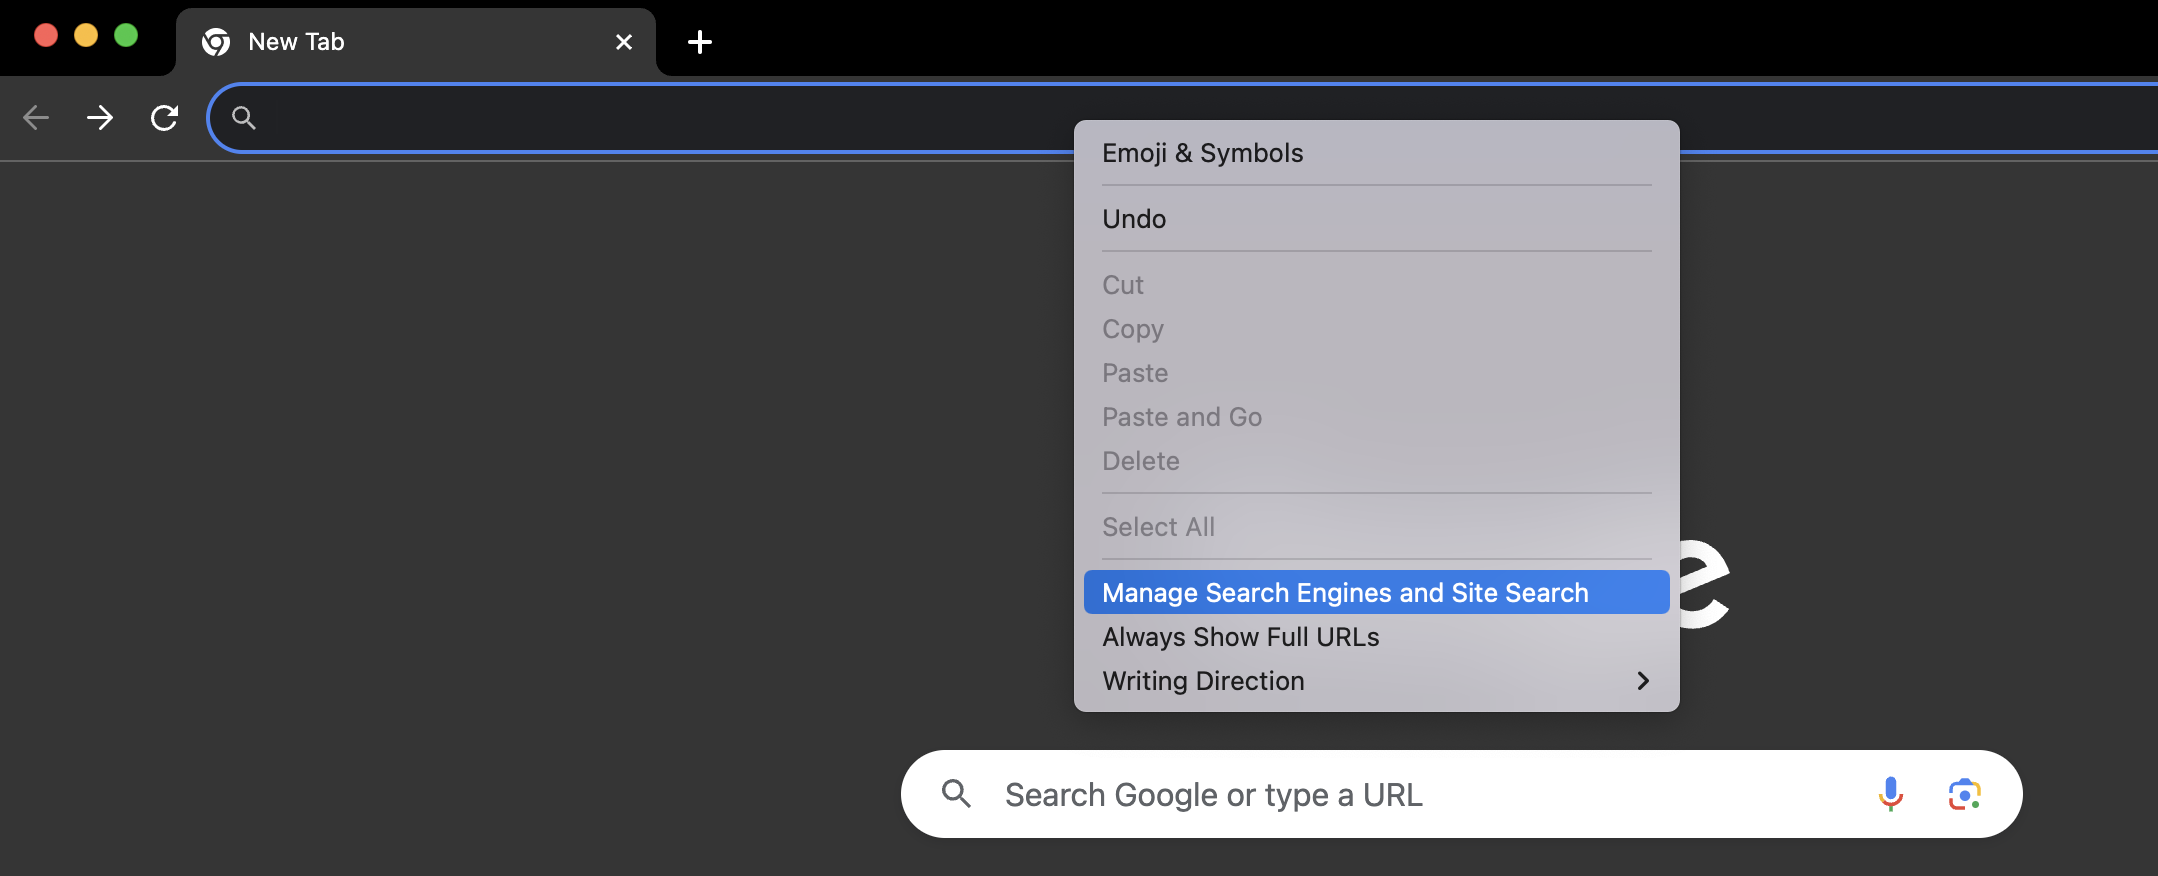This screenshot has width=2158, height=876.
Task: Reload the current page
Action: pos(164,118)
